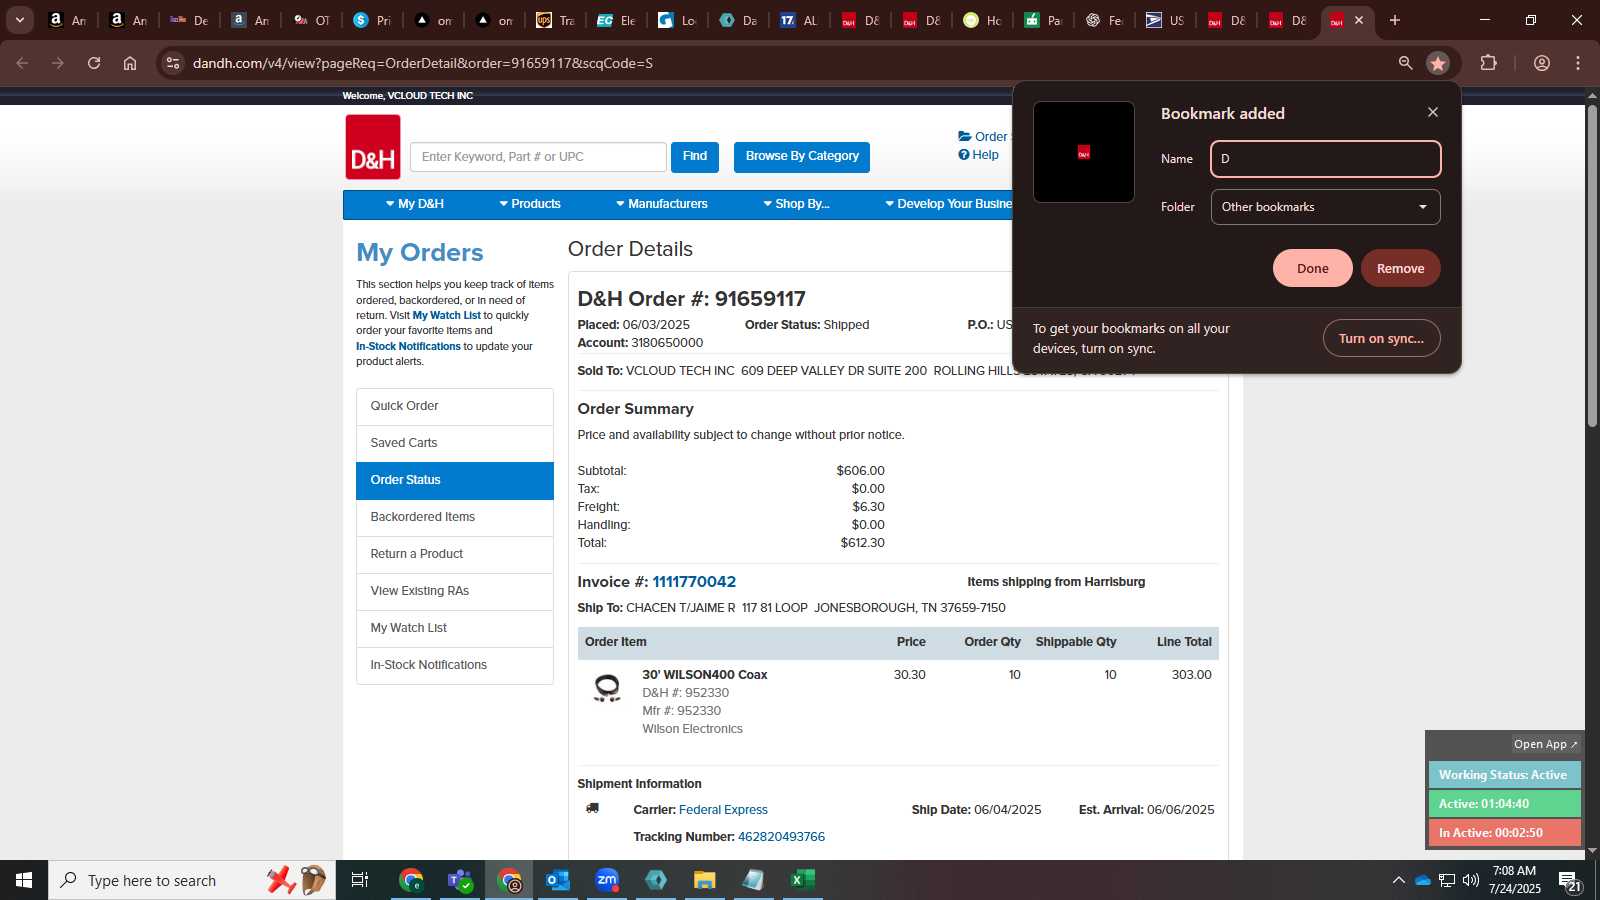1600x900 pixels.
Task: Click the volume speaker tray icon
Action: coord(1471,880)
